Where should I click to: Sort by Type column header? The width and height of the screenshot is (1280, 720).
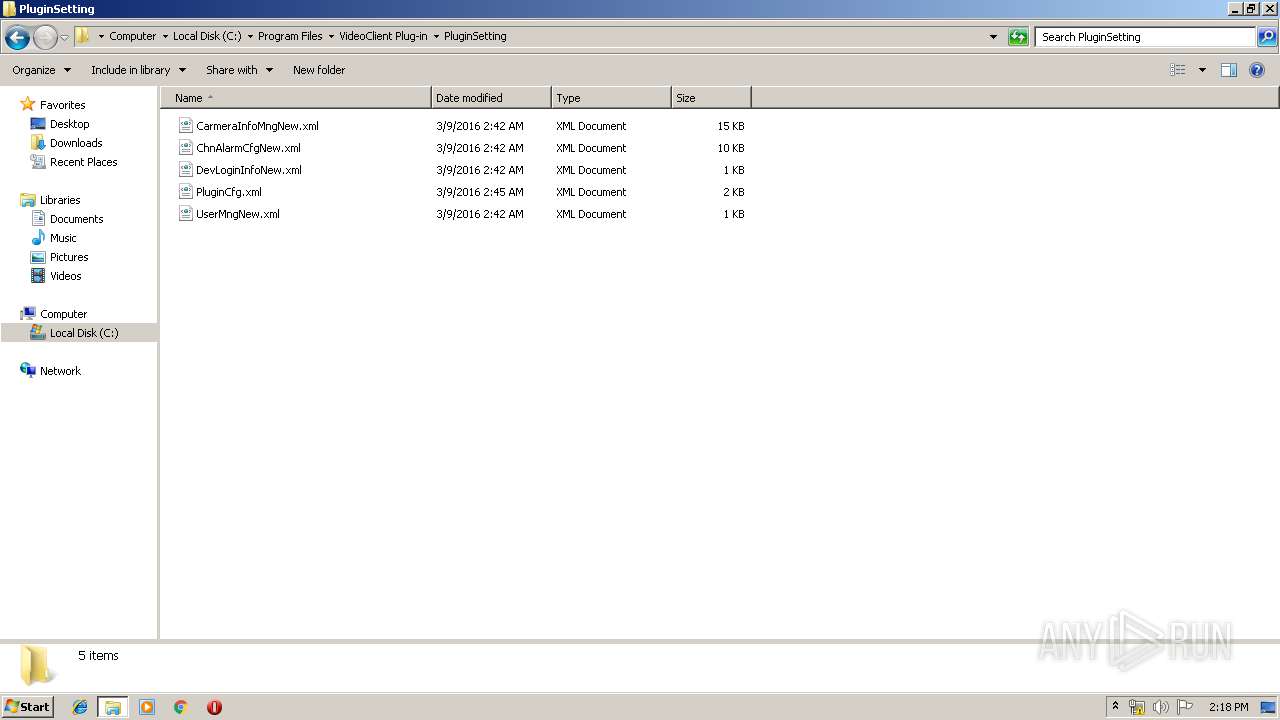[611, 98]
